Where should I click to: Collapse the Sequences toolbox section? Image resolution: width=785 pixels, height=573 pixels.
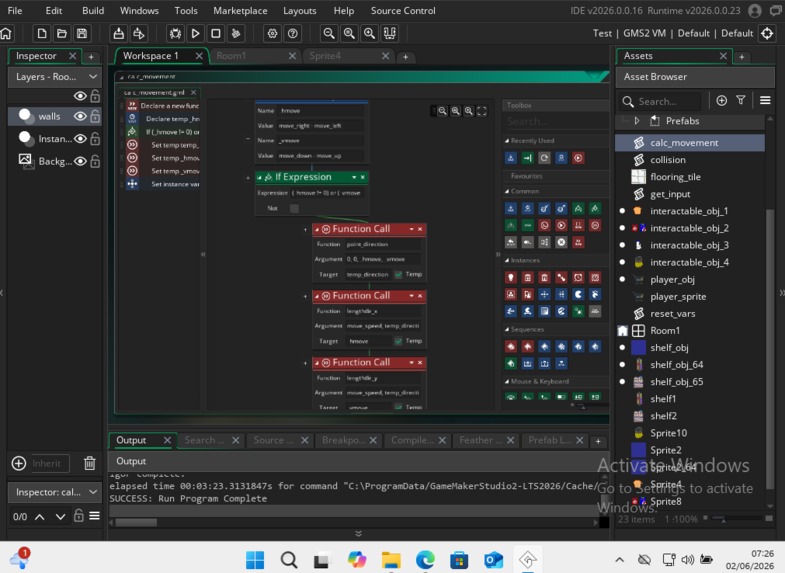point(507,329)
